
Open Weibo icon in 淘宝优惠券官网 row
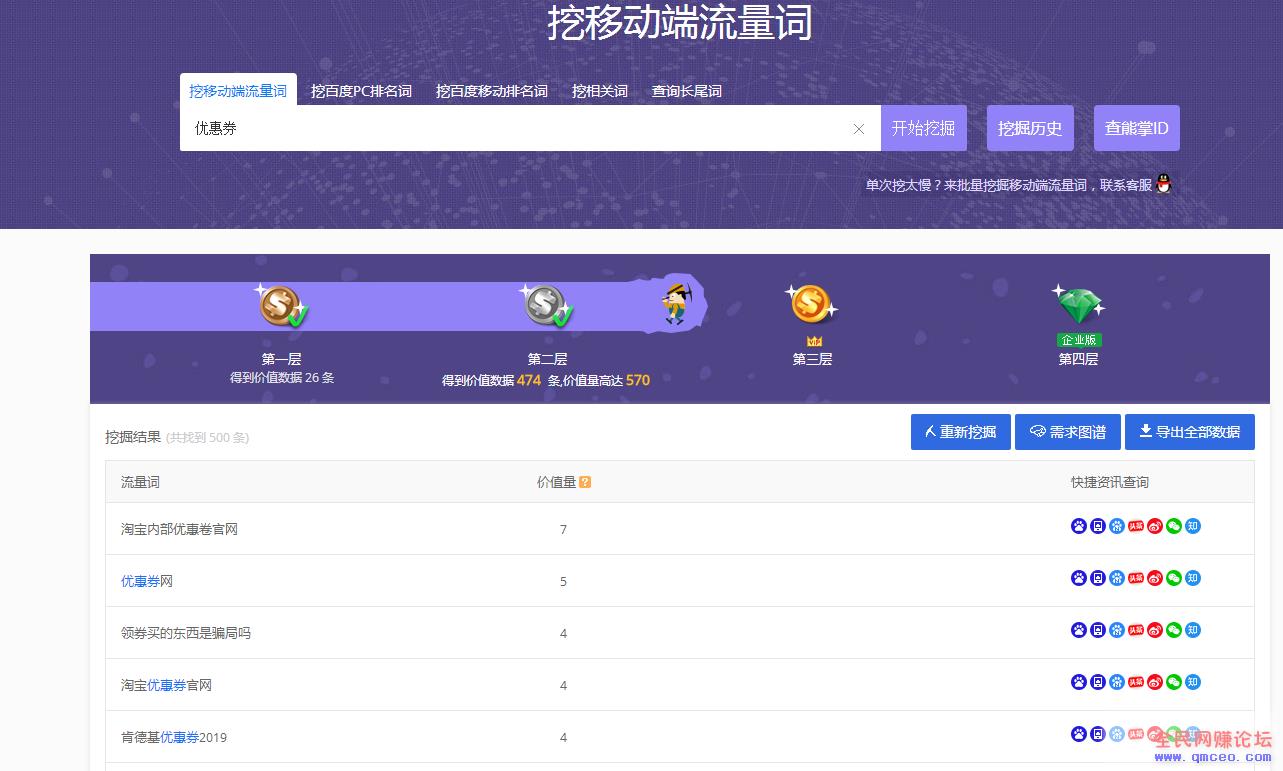[x=1154, y=682]
